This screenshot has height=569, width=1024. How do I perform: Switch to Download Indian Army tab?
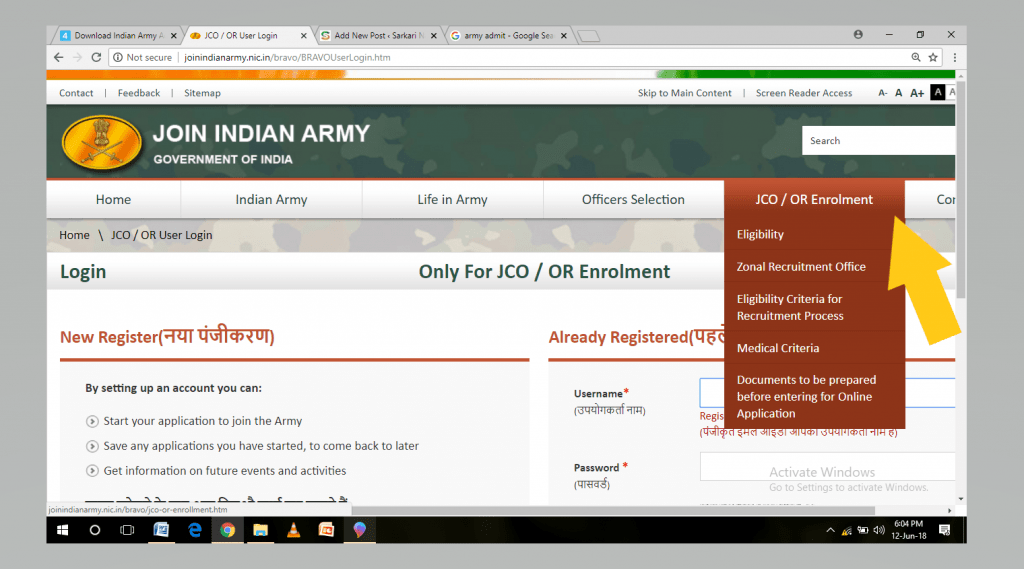(116, 36)
